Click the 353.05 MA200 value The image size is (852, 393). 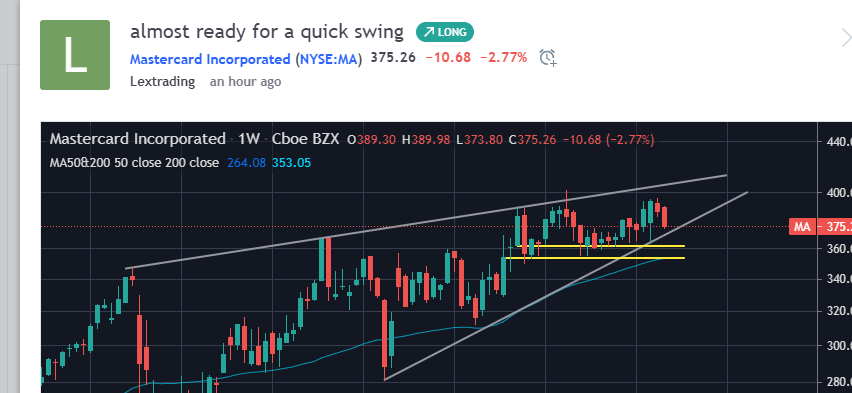coord(291,163)
